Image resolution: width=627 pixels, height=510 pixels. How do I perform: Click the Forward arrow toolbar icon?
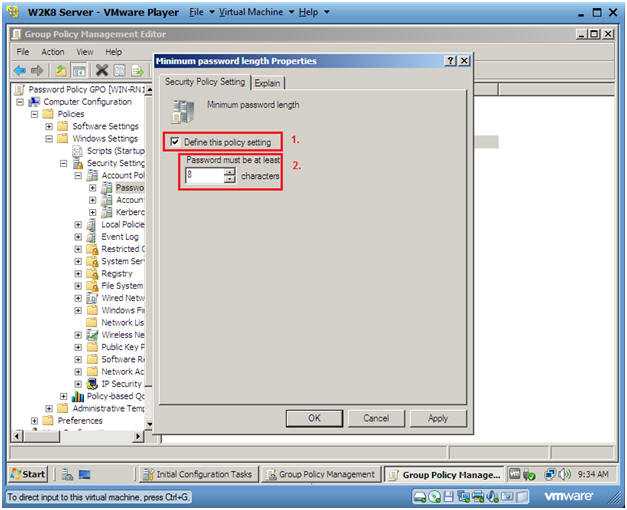click(x=37, y=71)
